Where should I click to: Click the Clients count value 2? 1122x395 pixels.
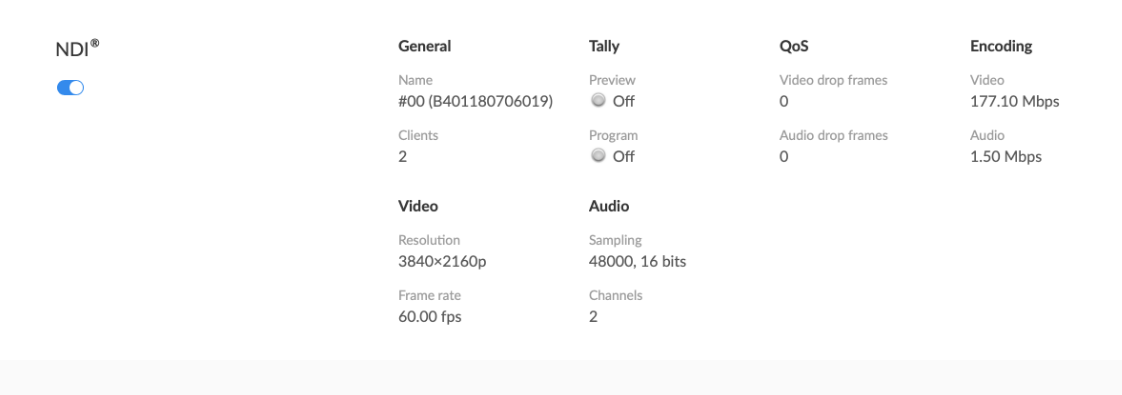point(402,157)
